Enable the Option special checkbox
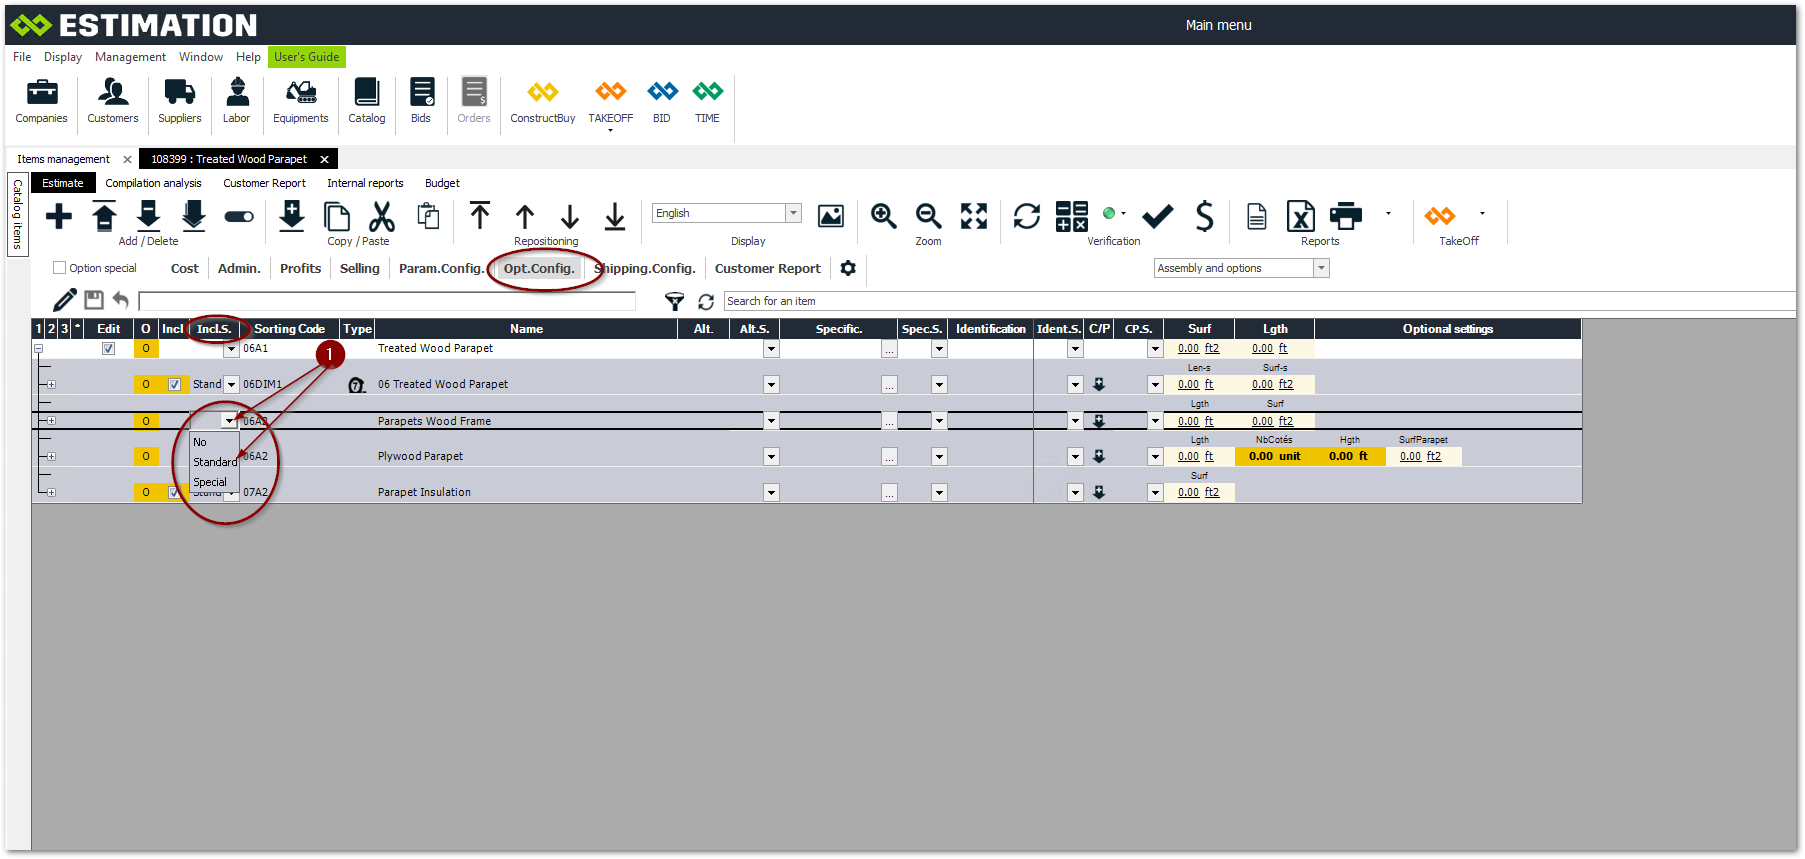This screenshot has width=1805, height=859. tap(60, 268)
